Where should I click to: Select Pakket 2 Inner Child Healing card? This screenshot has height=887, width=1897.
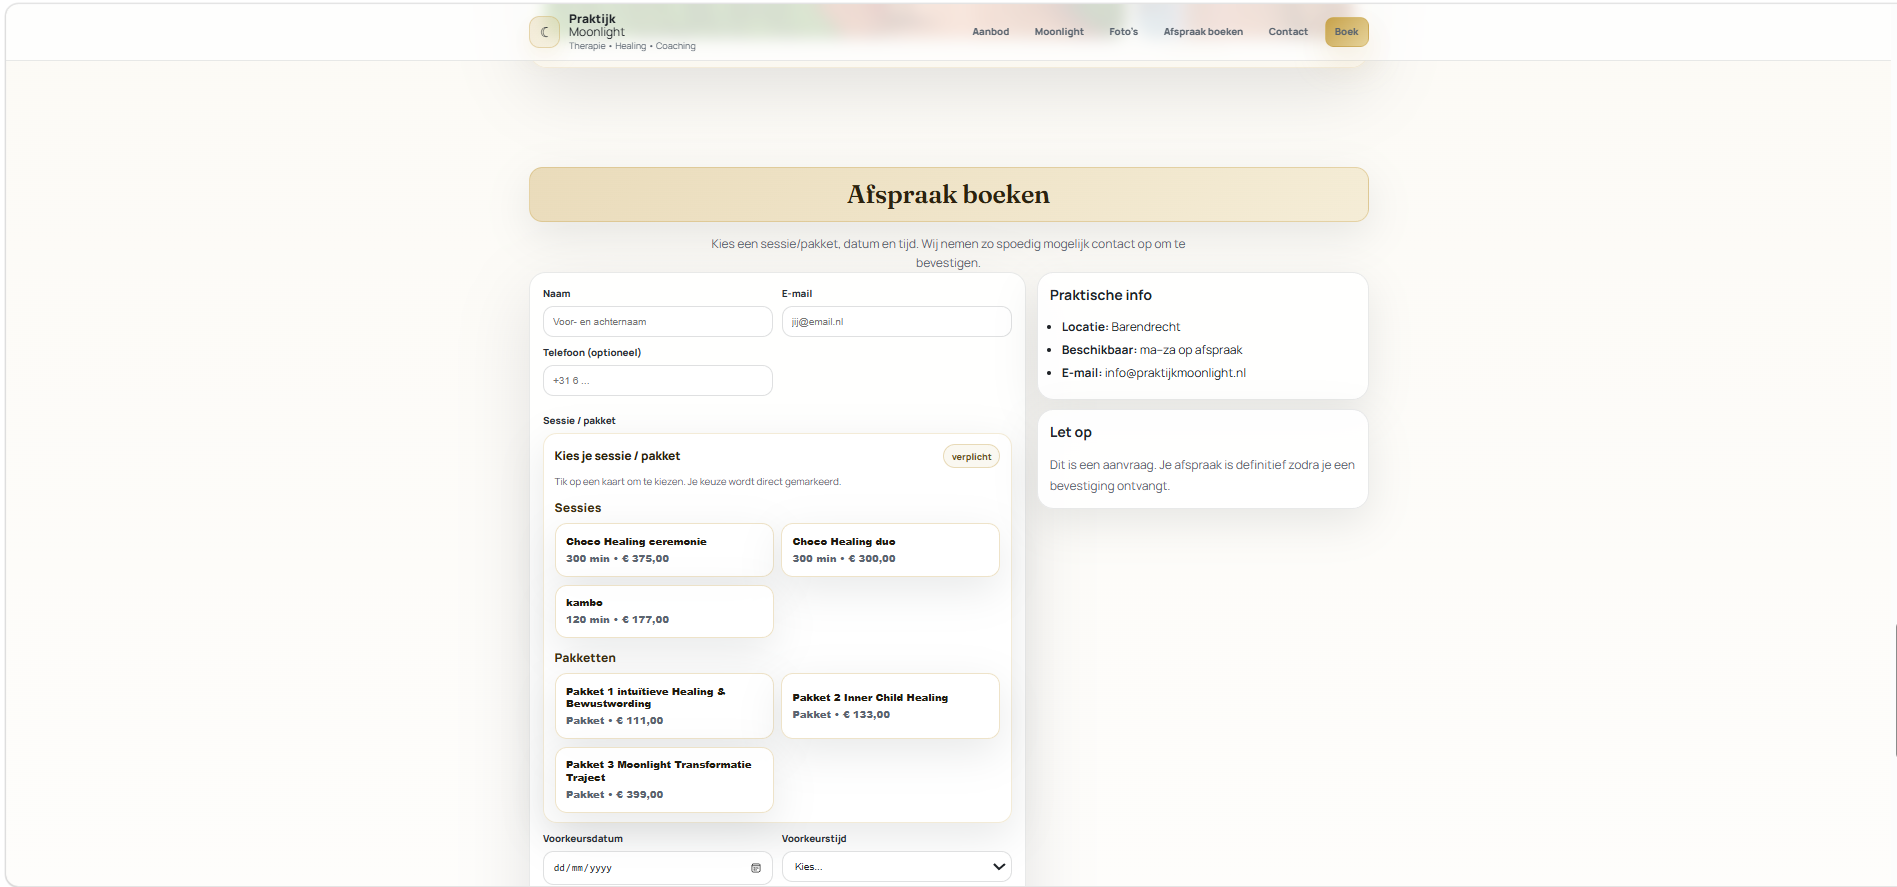[890, 706]
